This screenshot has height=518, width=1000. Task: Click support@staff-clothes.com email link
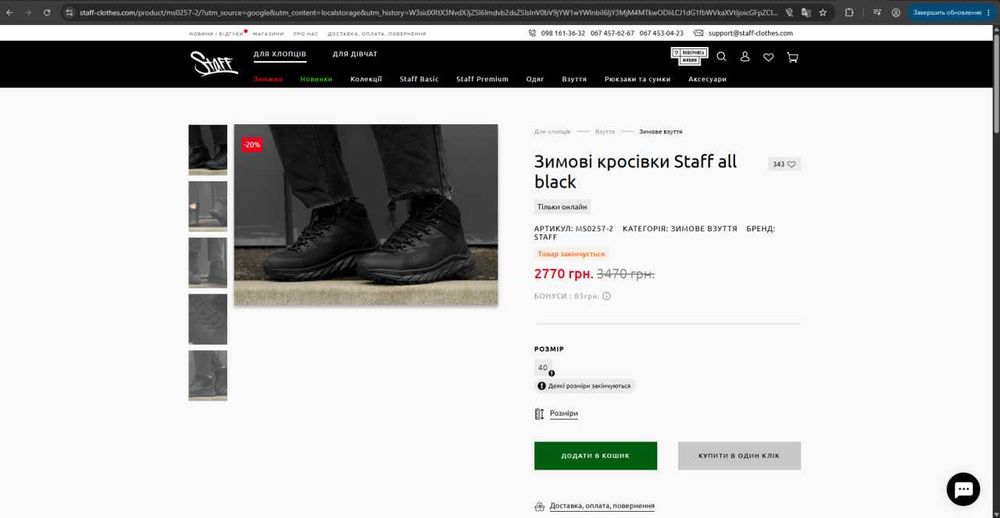(750, 33)
